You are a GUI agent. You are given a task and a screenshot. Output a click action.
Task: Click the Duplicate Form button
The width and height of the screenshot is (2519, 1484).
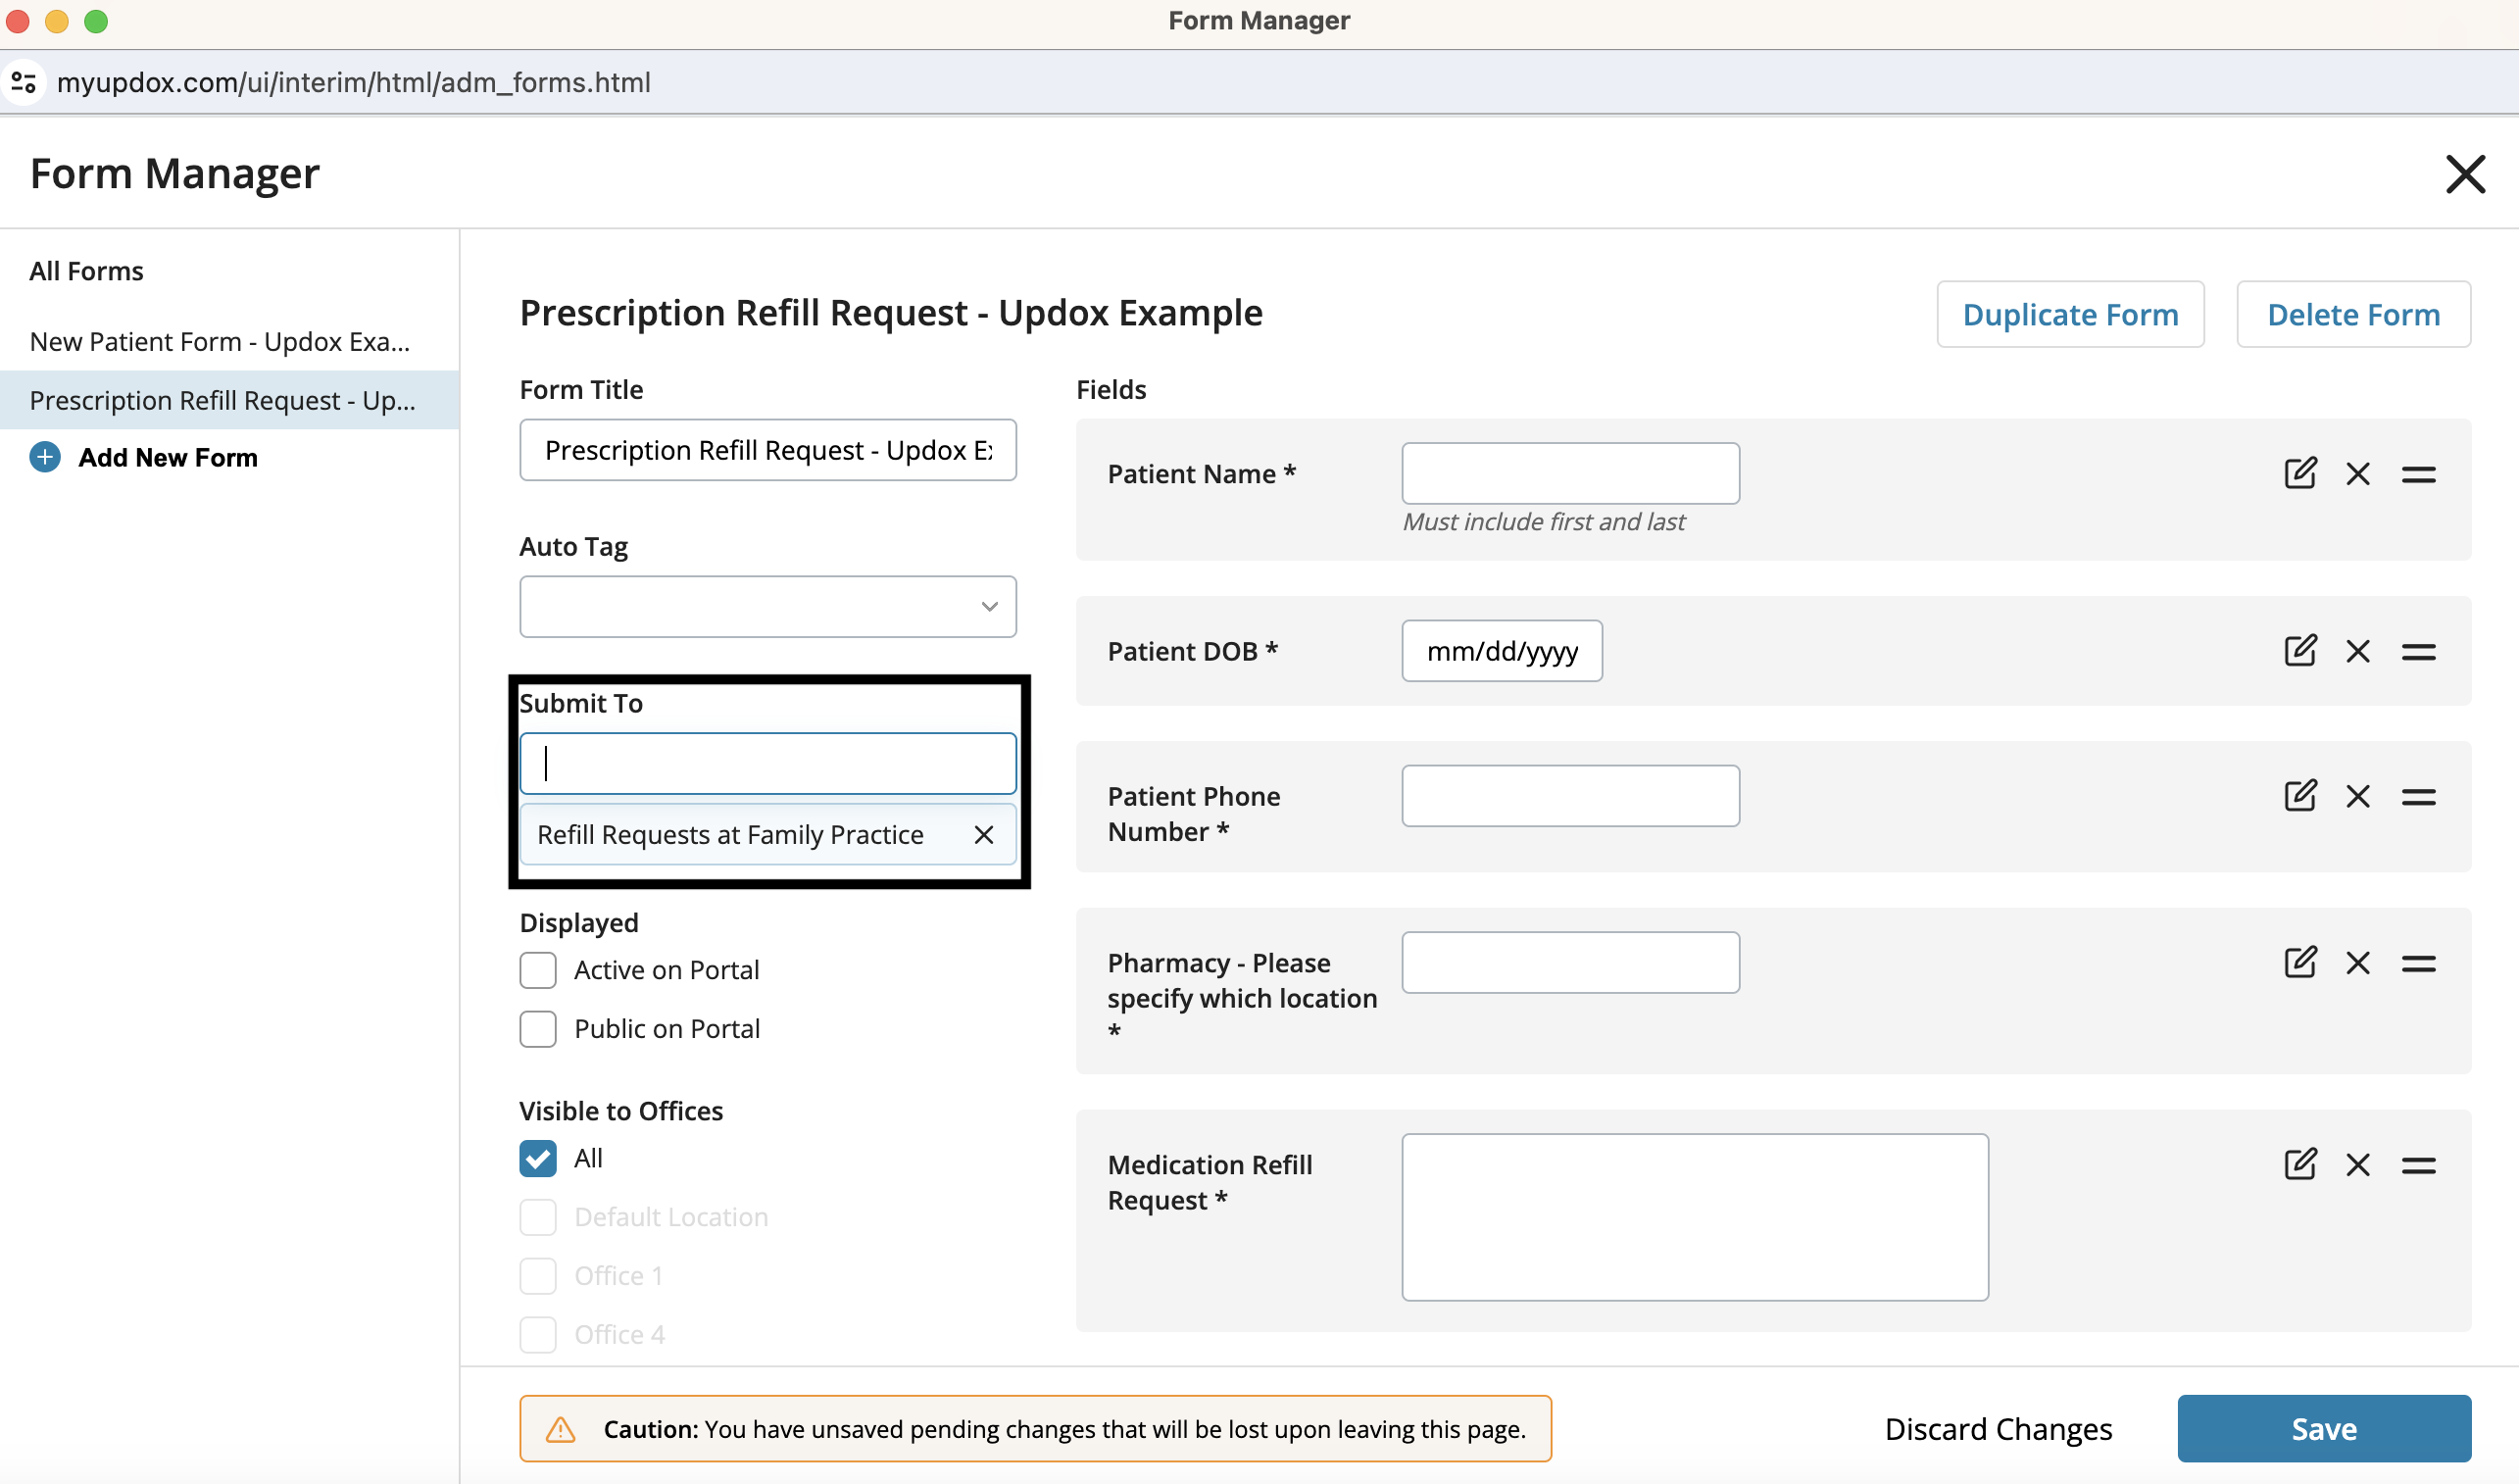(2069, 314)
